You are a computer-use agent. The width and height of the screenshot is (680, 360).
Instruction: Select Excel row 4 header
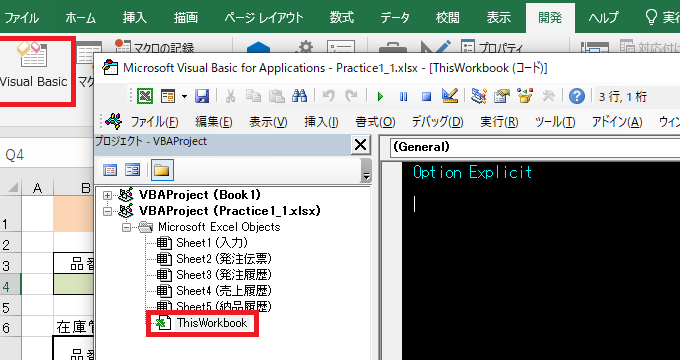[10, 286]
